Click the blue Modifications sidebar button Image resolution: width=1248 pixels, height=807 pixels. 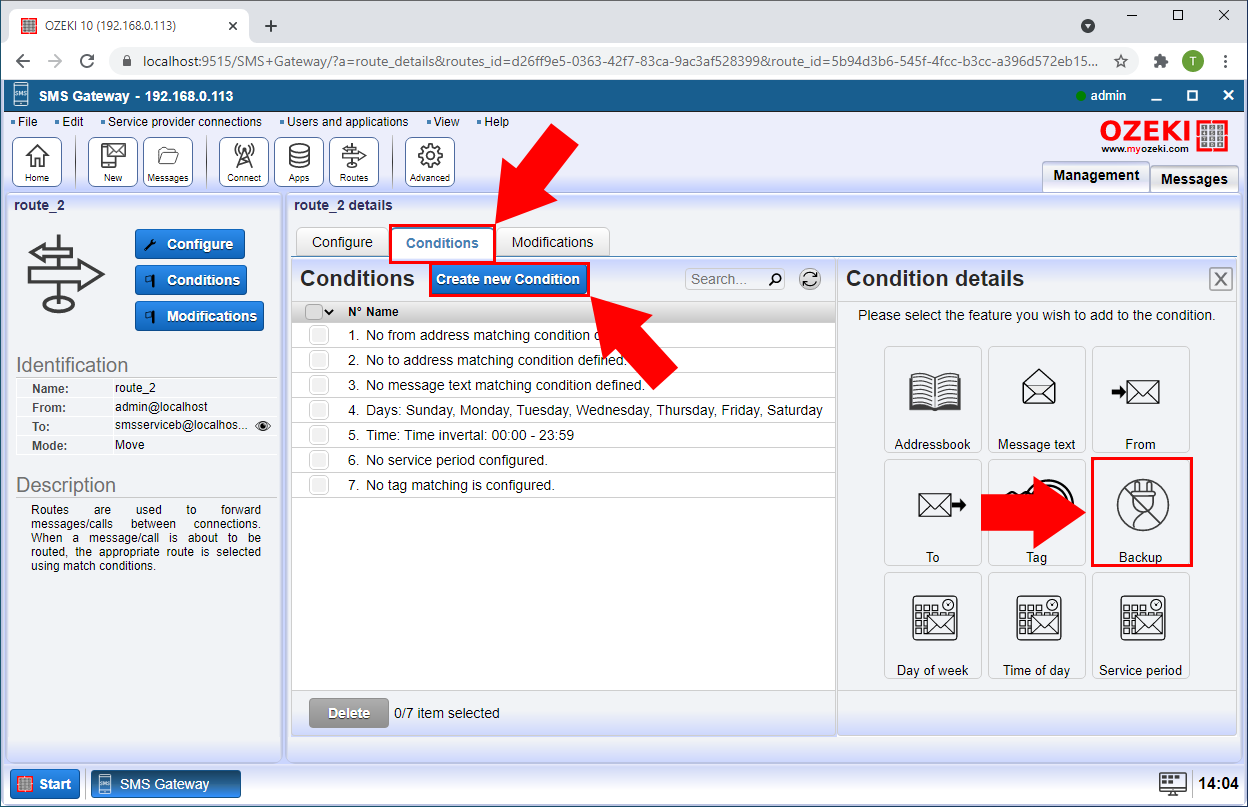coord(200,316)
